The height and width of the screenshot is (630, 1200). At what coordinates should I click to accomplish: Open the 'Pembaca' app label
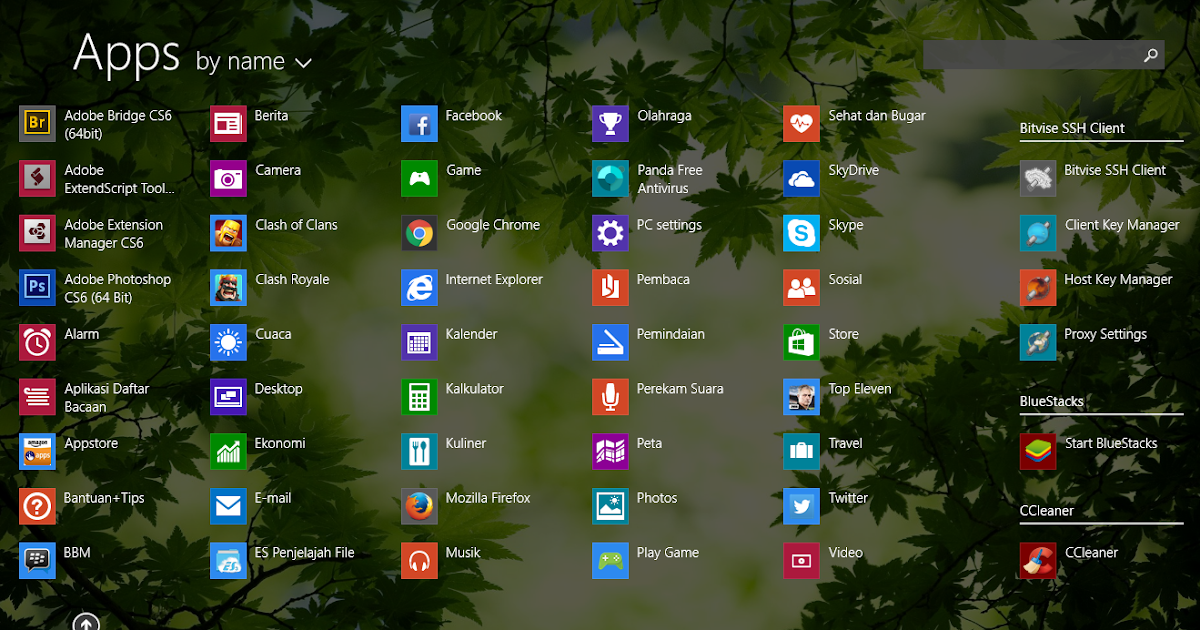[x=663, y=279]
